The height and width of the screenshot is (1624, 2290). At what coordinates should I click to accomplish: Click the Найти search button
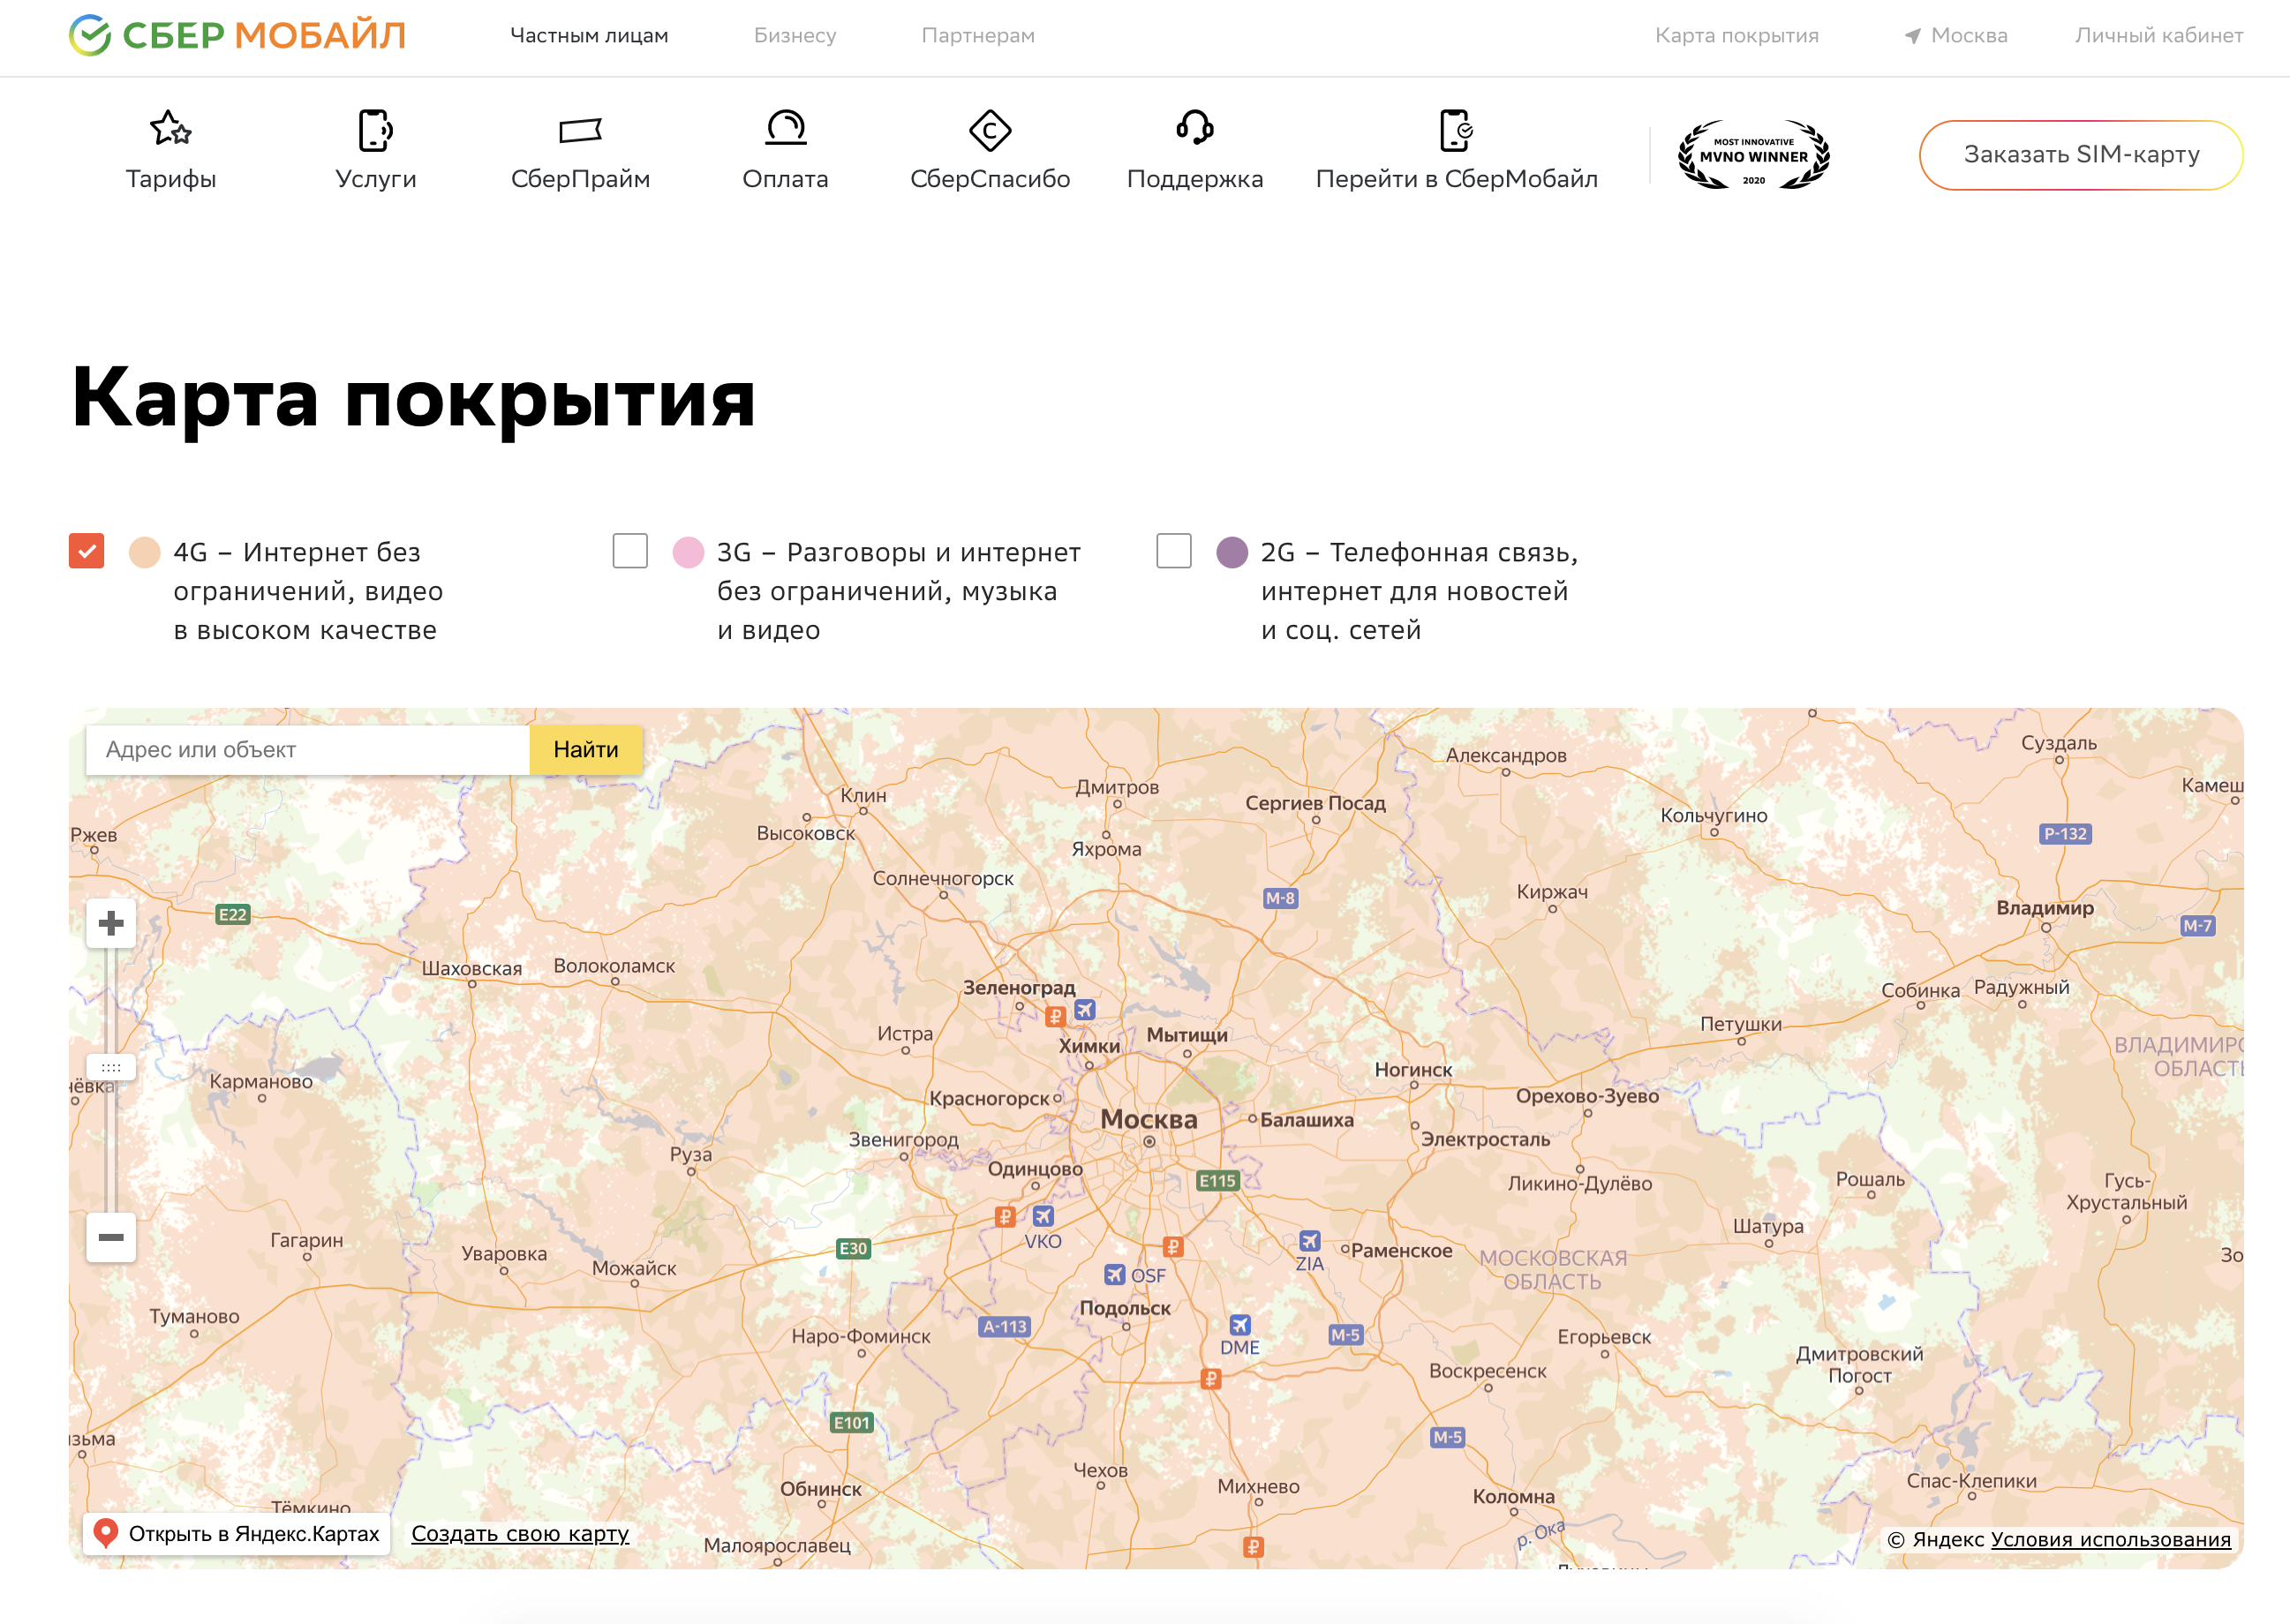coord(586,750)
